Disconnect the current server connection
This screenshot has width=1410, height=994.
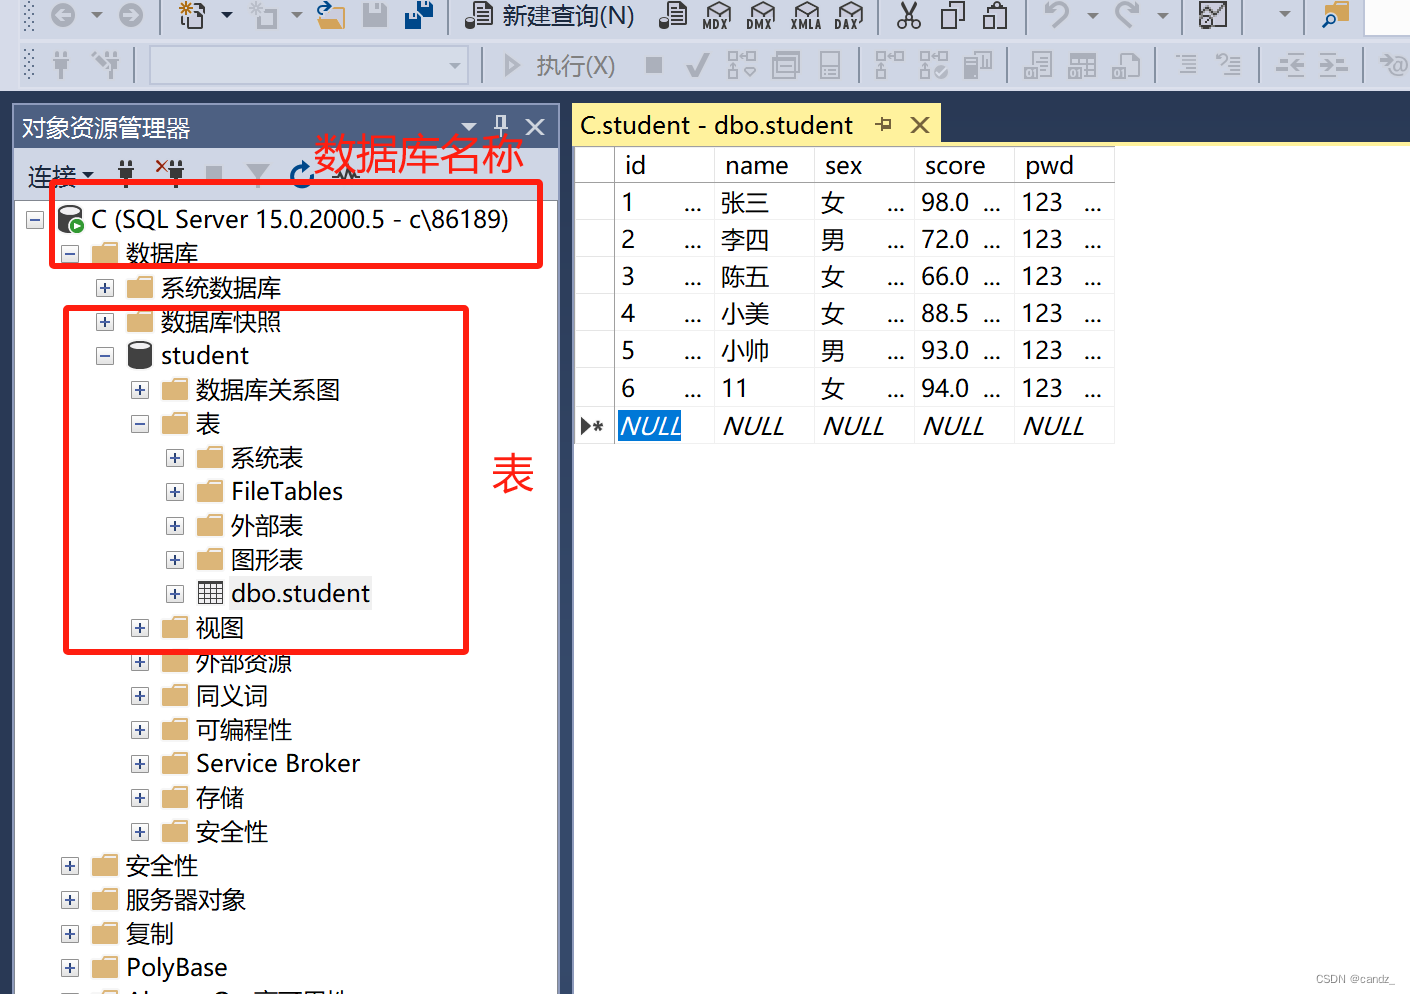(x=172, y=172)
